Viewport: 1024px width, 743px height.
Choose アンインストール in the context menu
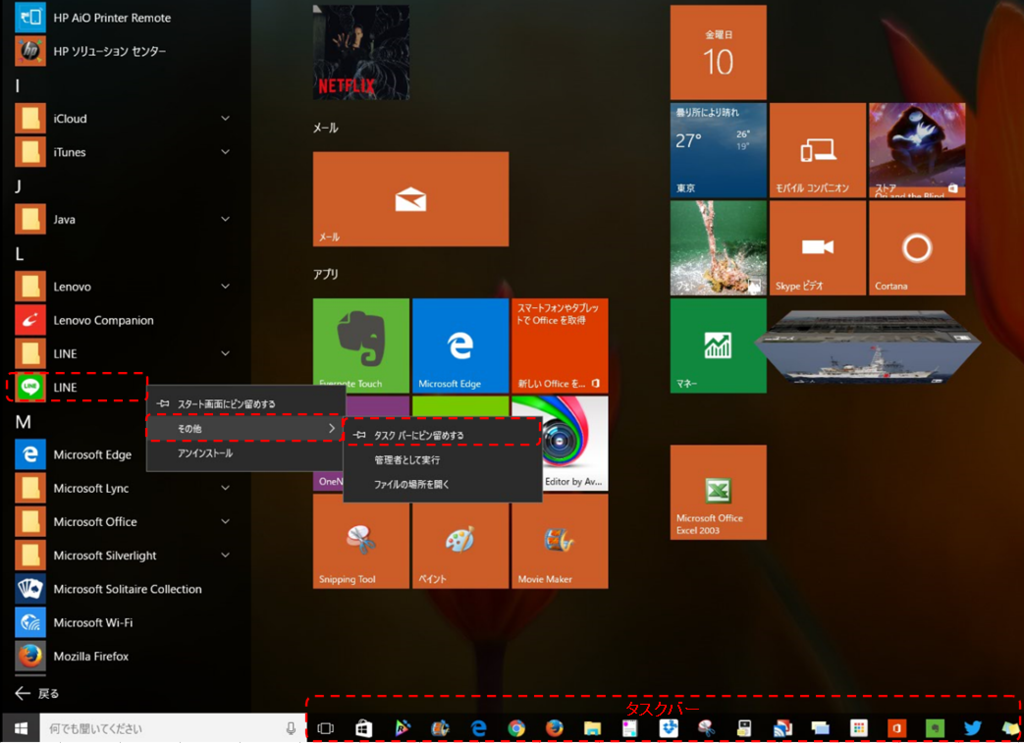[246, 453]
